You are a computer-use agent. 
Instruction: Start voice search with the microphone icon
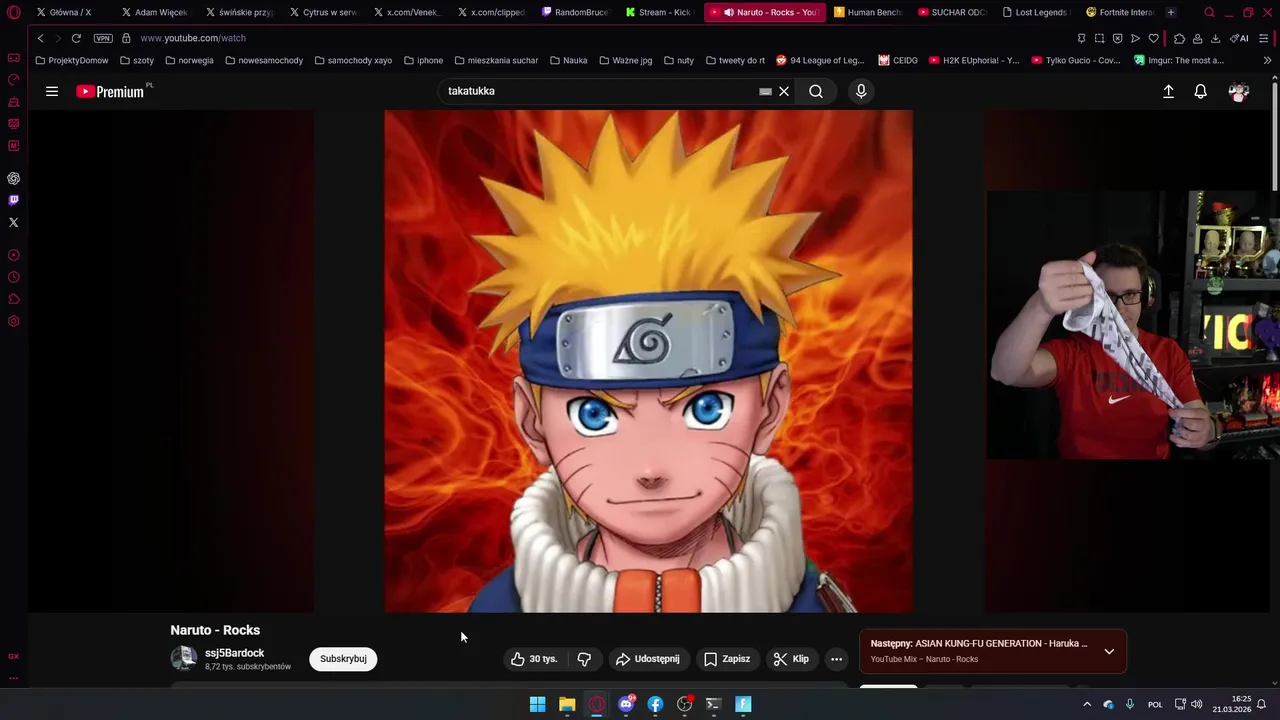(x=861, y=91)
